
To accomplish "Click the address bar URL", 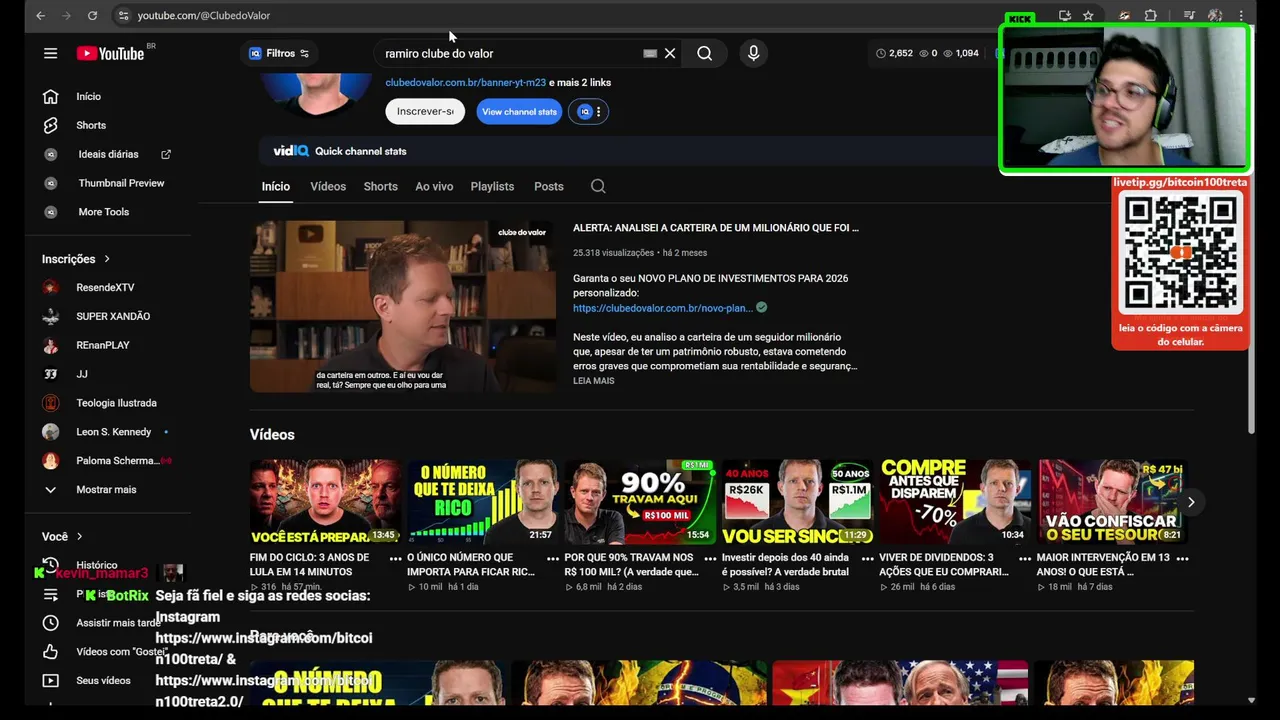I will point(204,16).
